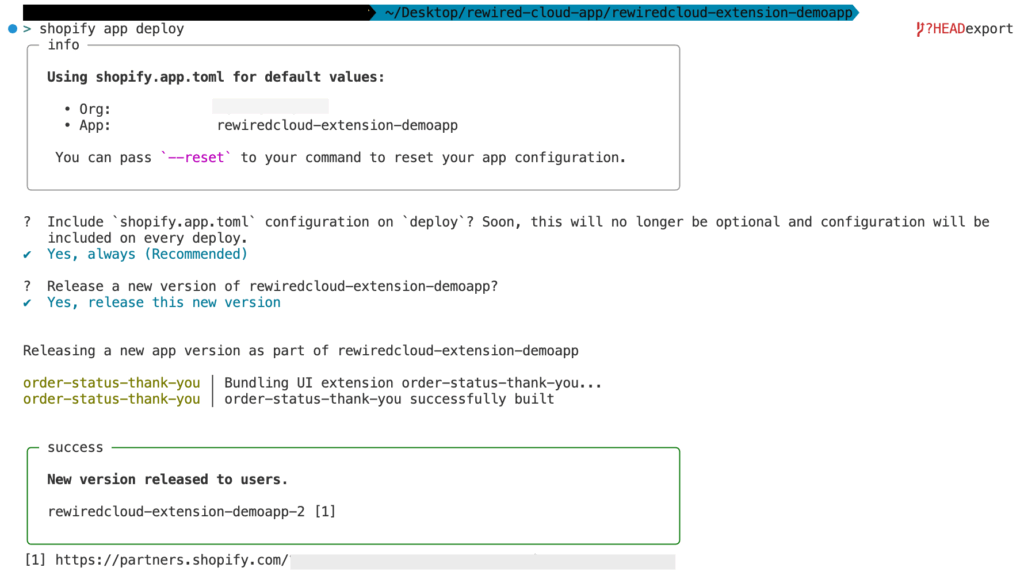The height and width of the screenshot is (583, 1024).
Task: Click the "Org:" label in the info box
Action: click(x=95, y=109)
